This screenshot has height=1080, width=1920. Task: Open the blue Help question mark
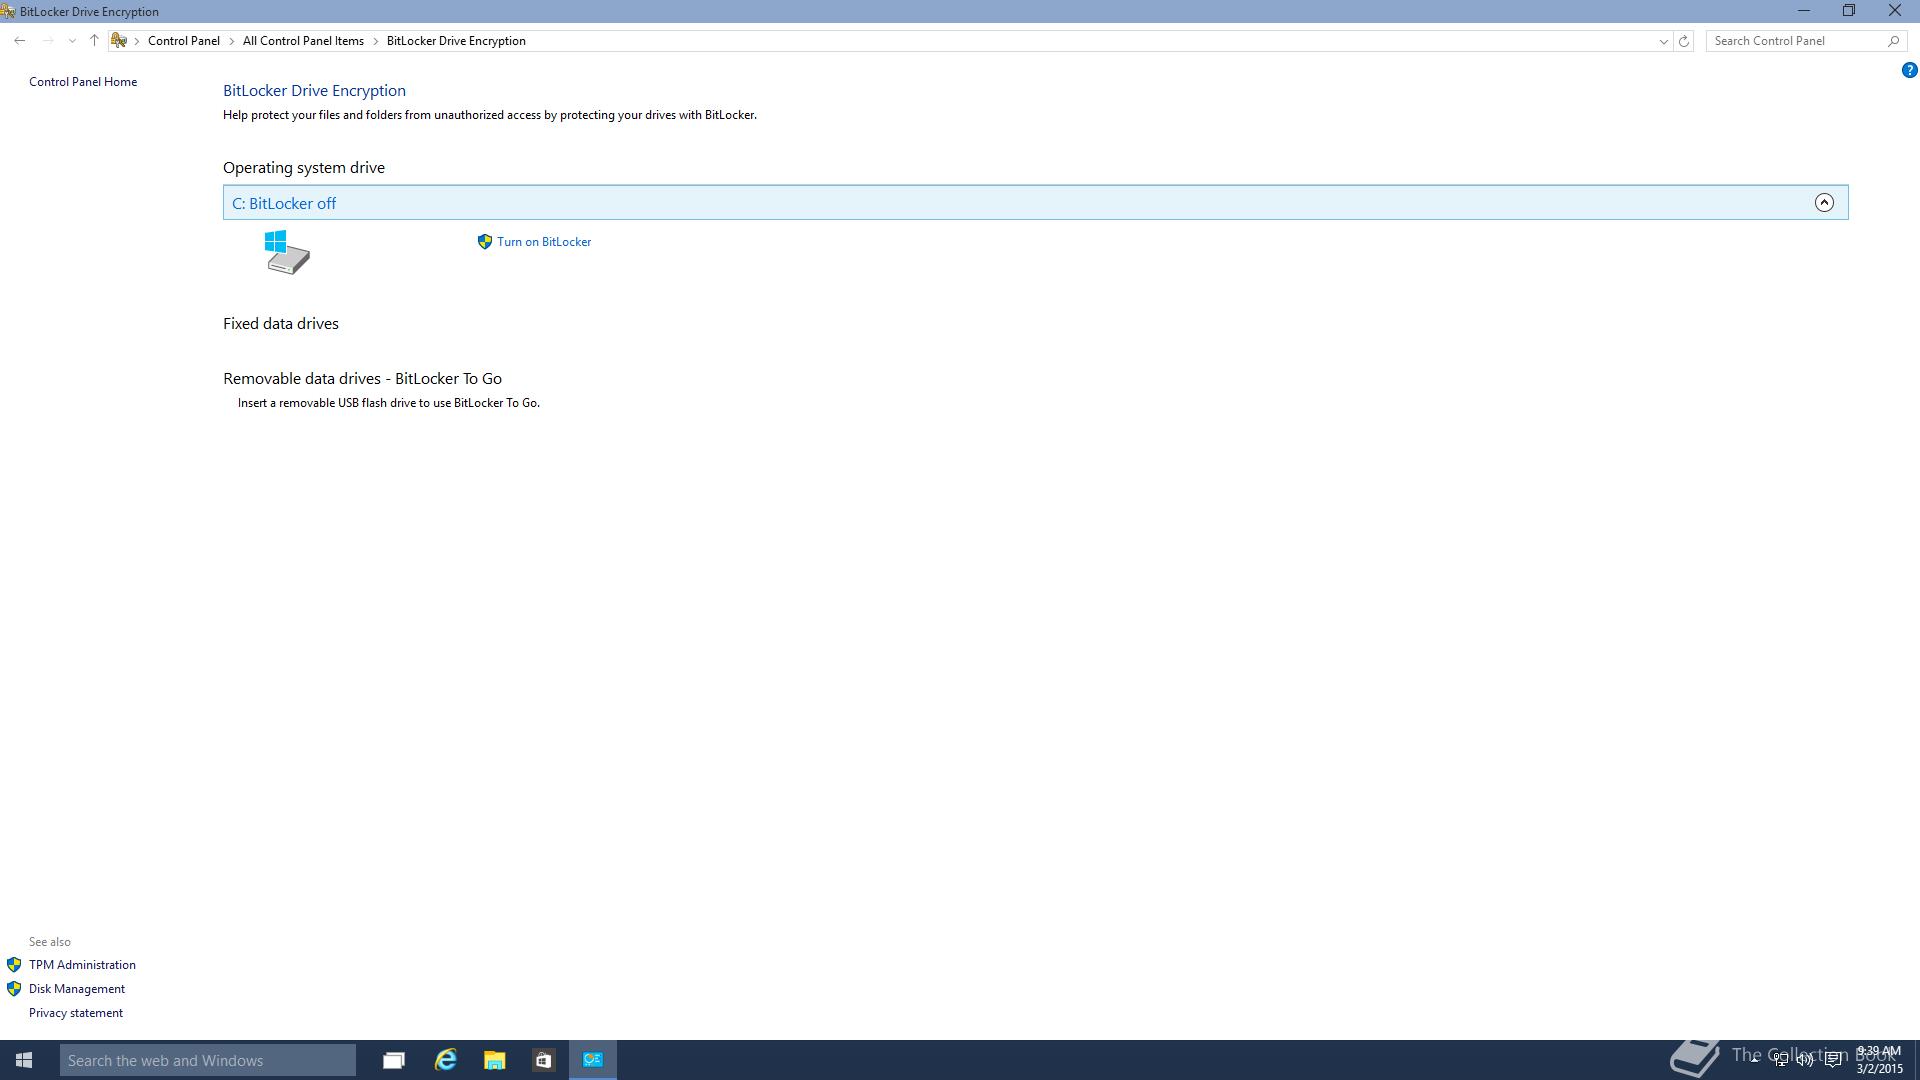coord(1909,70)
